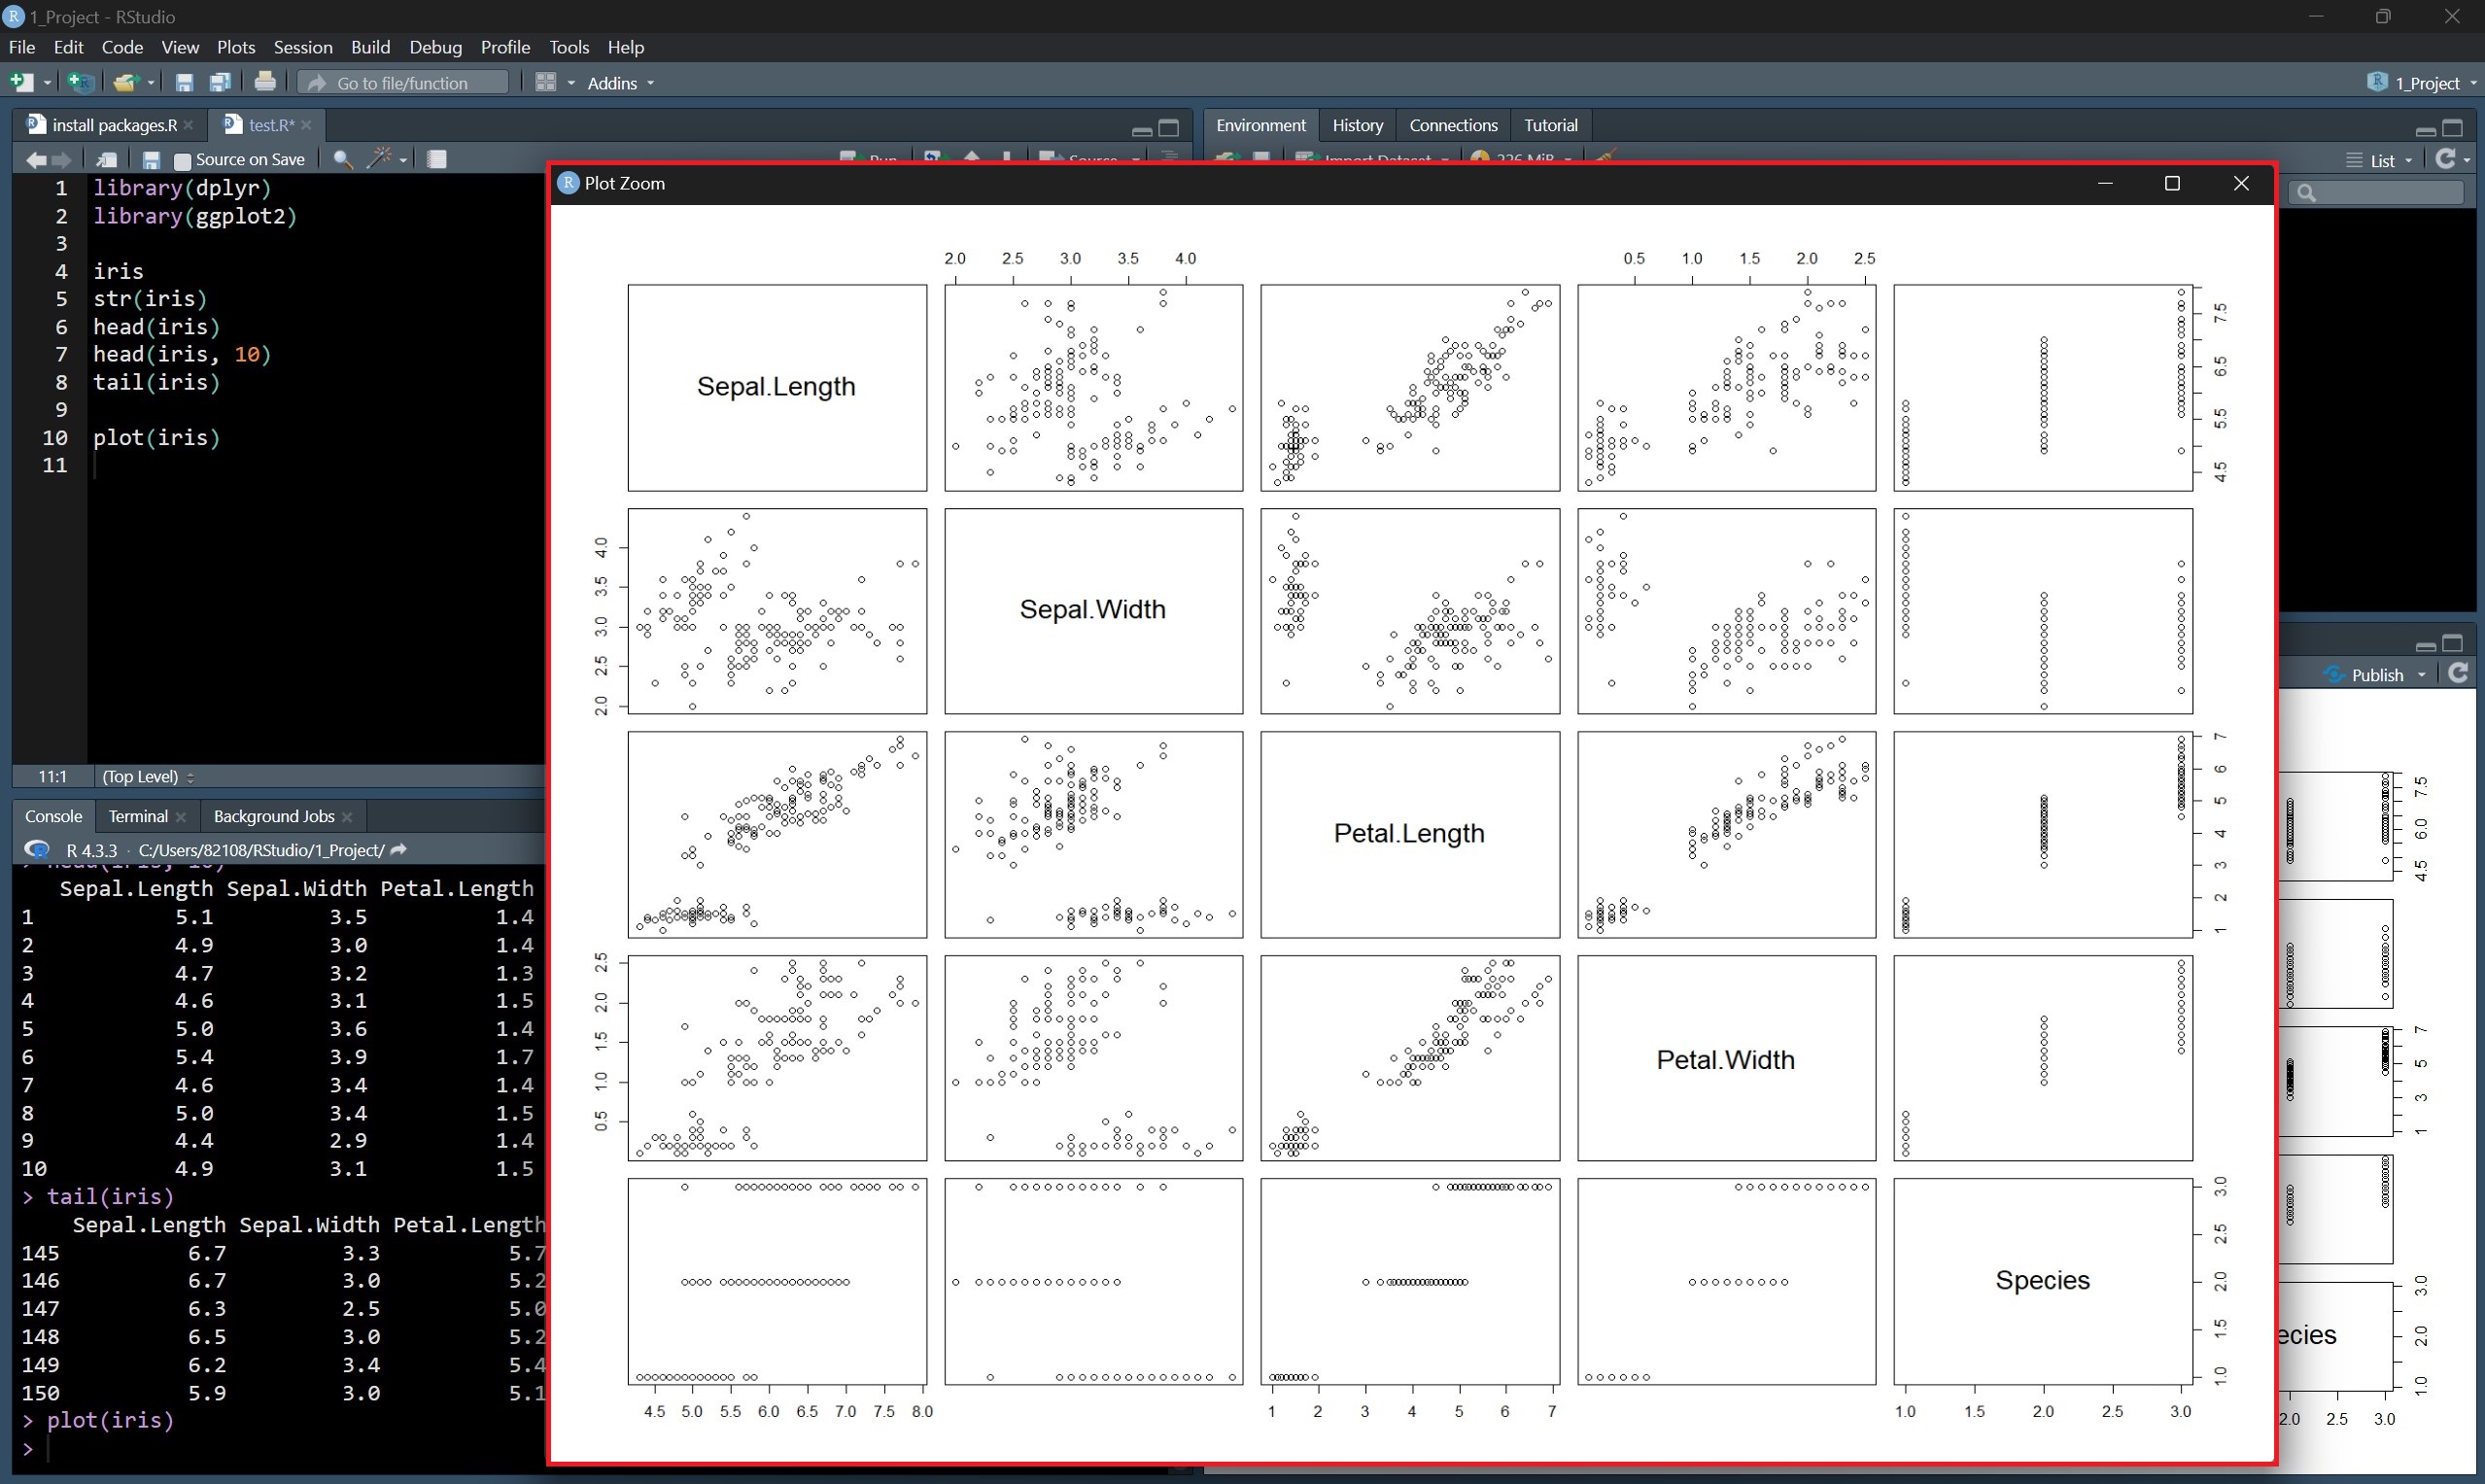Maximize the source editor pane

[x=1169, y=128]
